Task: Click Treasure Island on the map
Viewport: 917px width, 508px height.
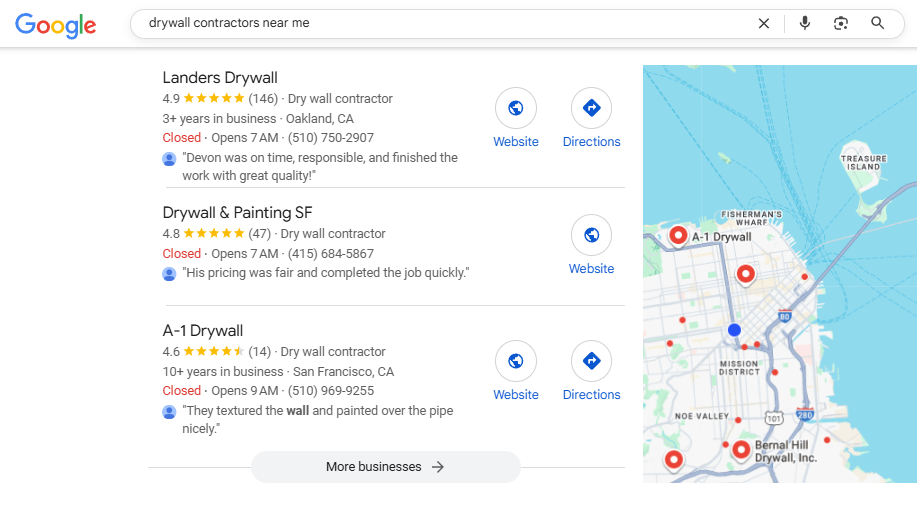Action: pyautogui.click(x=864, y=163)
